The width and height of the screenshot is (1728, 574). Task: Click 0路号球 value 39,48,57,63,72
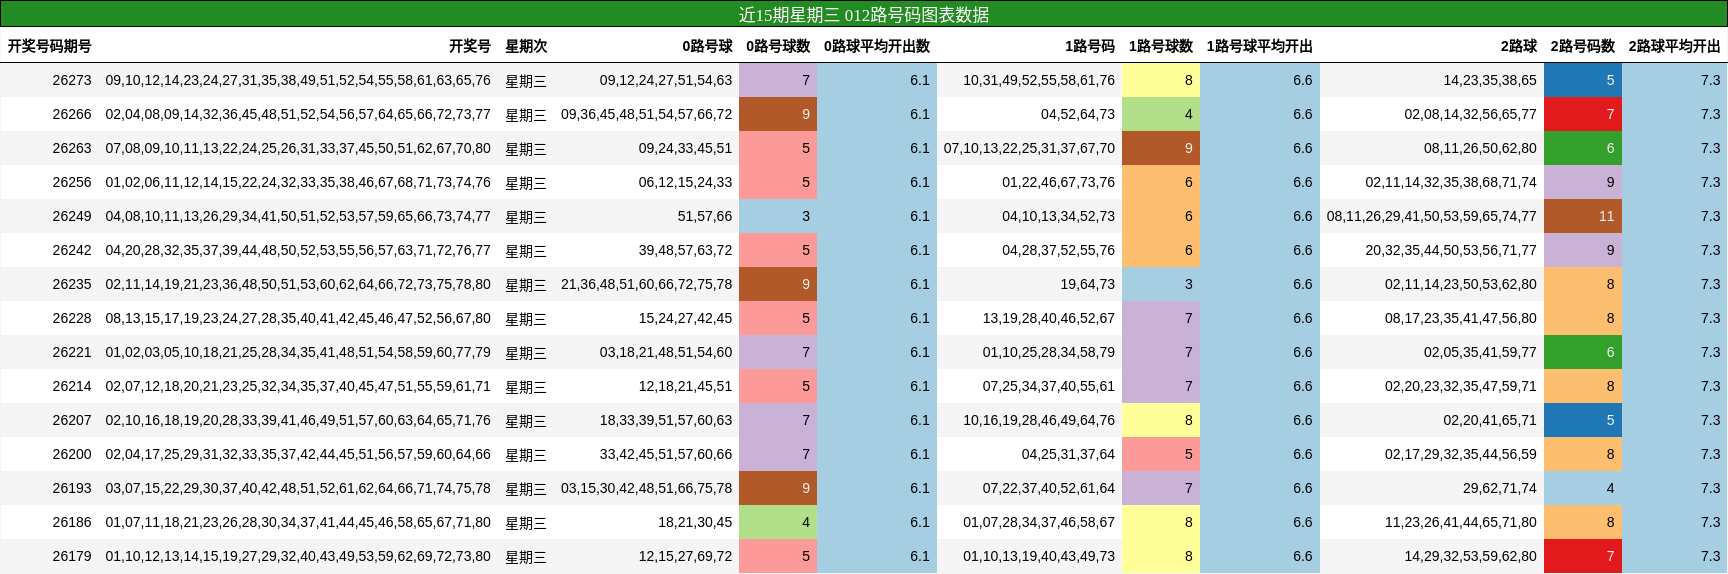tap(686, 250)
